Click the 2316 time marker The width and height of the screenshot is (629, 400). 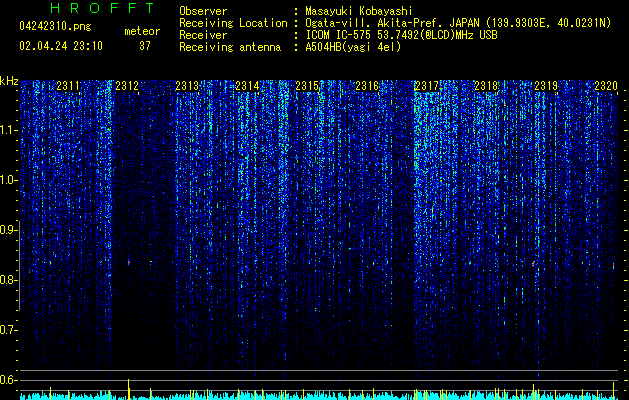[x=367, y=86]
